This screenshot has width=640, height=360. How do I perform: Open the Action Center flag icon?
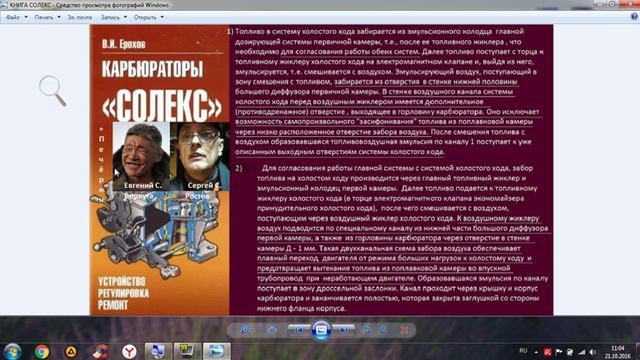coord(559,352)
